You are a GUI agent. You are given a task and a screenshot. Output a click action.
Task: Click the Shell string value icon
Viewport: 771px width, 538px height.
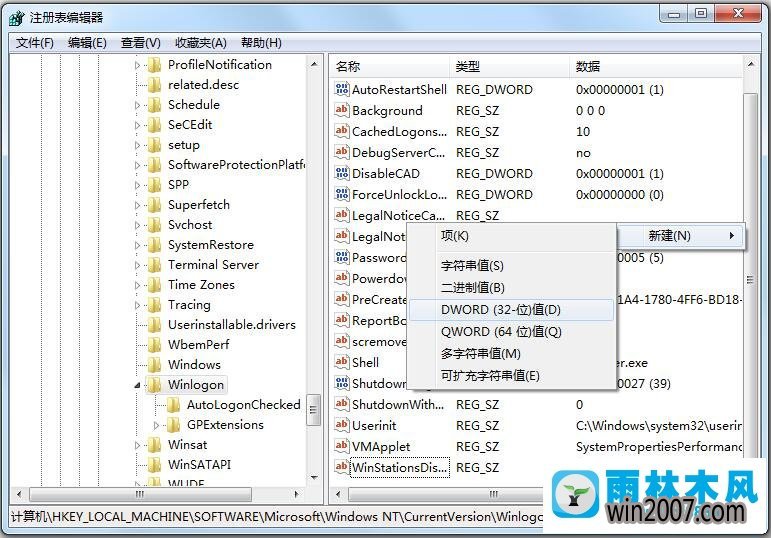(x=342, y=362)
